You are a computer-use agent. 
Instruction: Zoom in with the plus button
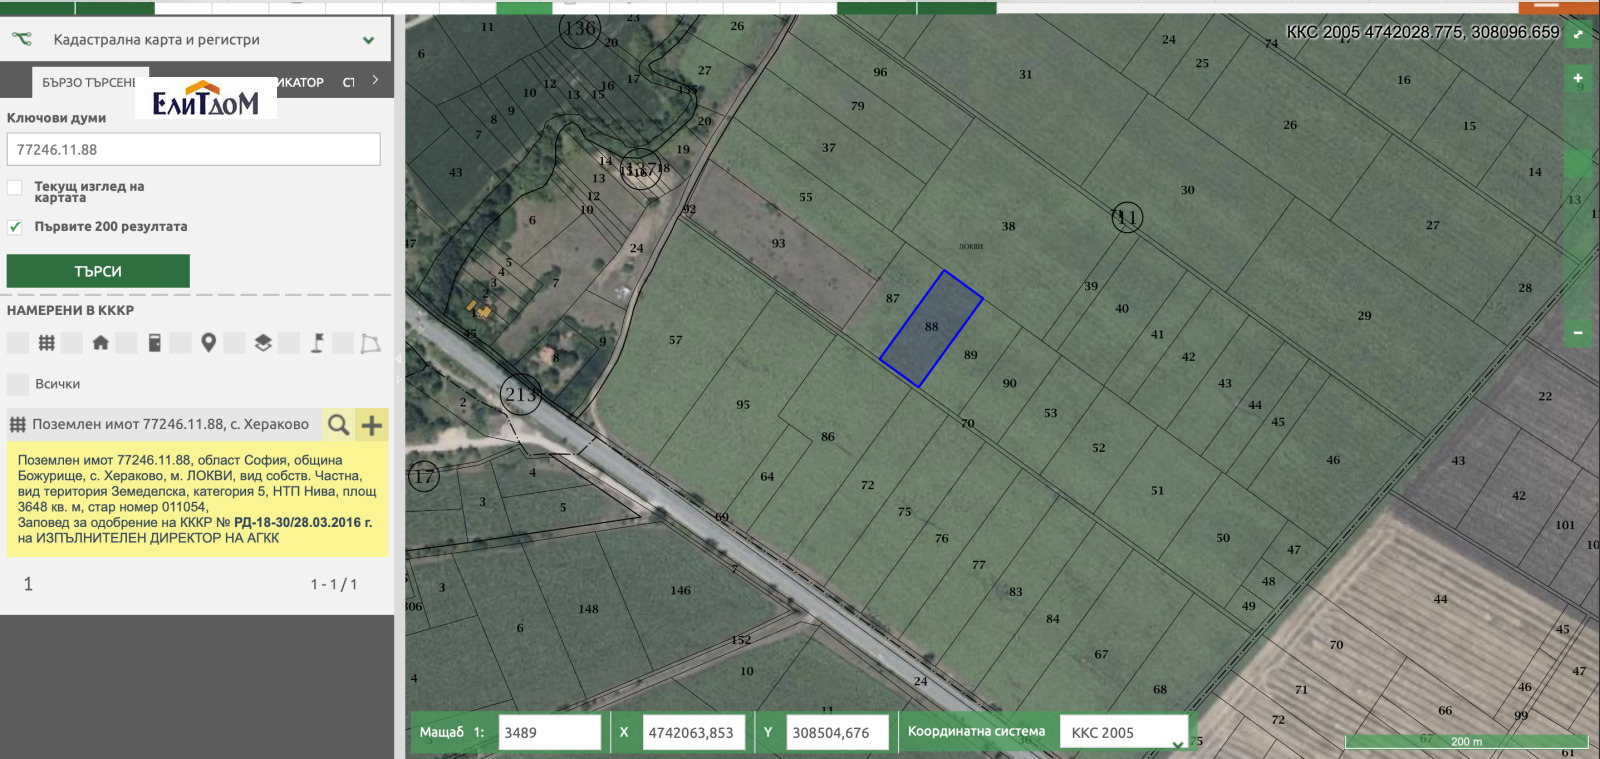(x=1578, y=78)
